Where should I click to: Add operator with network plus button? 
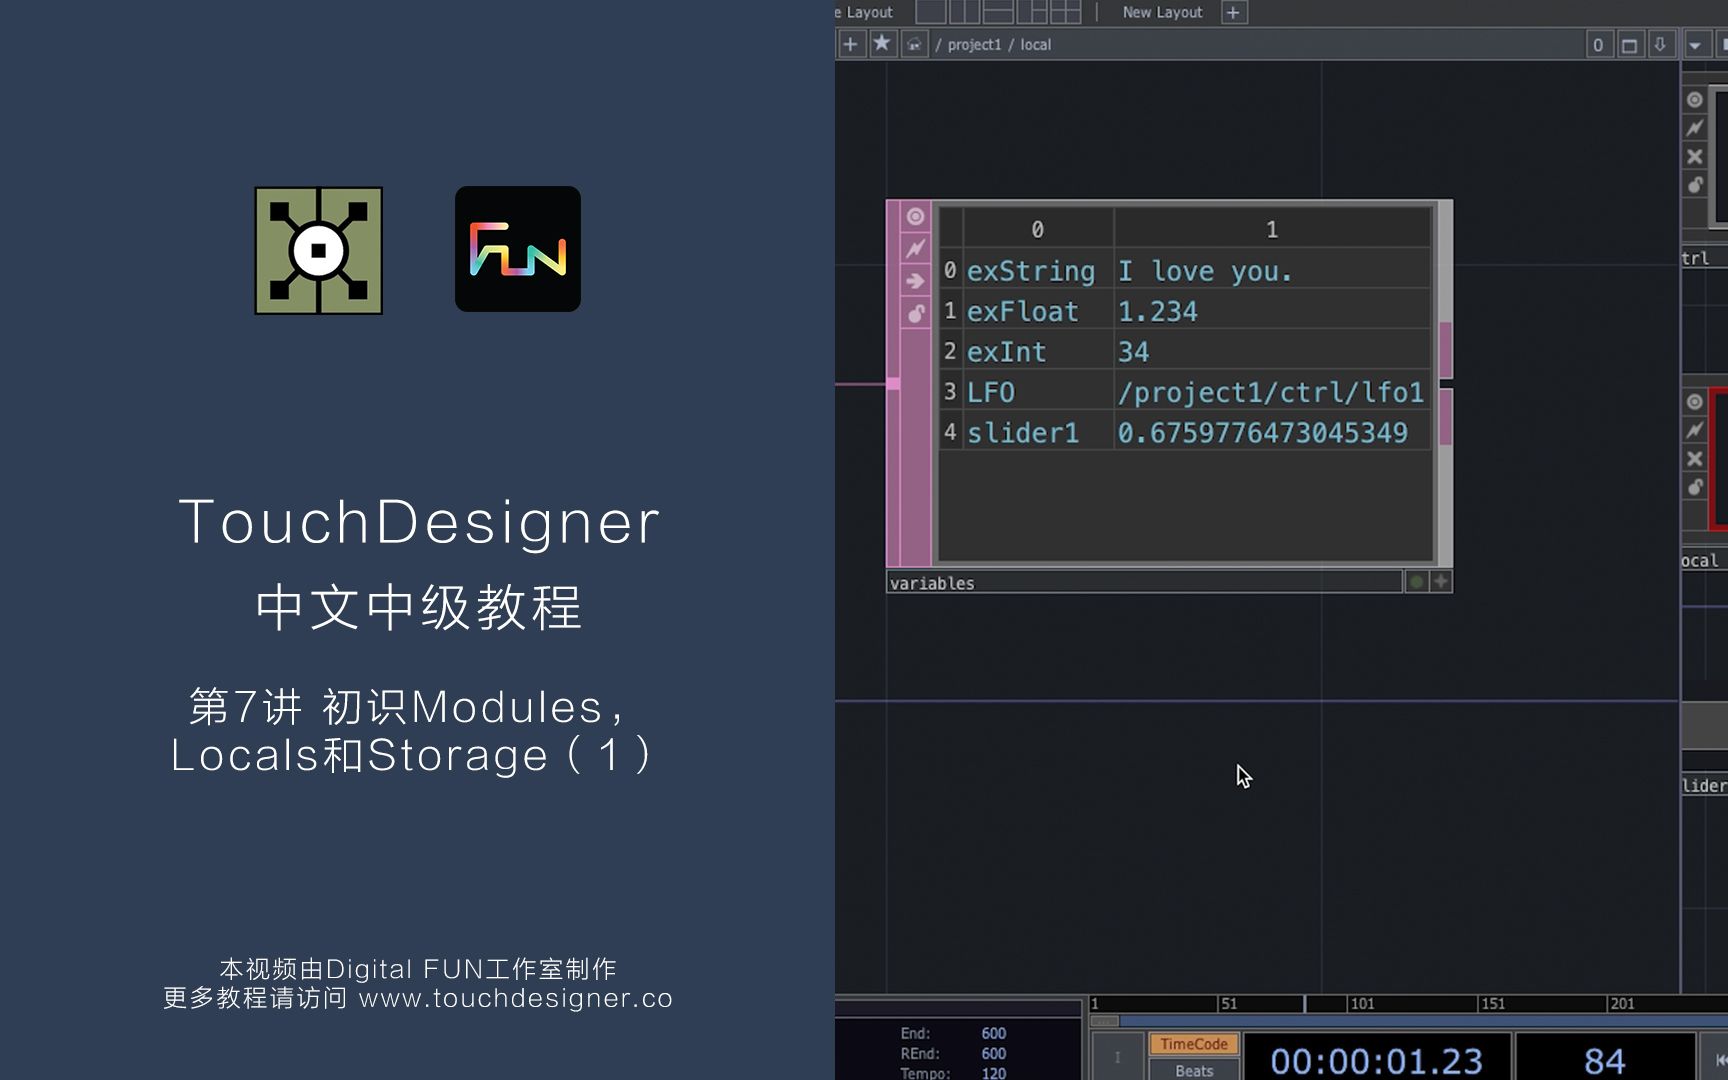pyautogui.click(x=850, y=44)
